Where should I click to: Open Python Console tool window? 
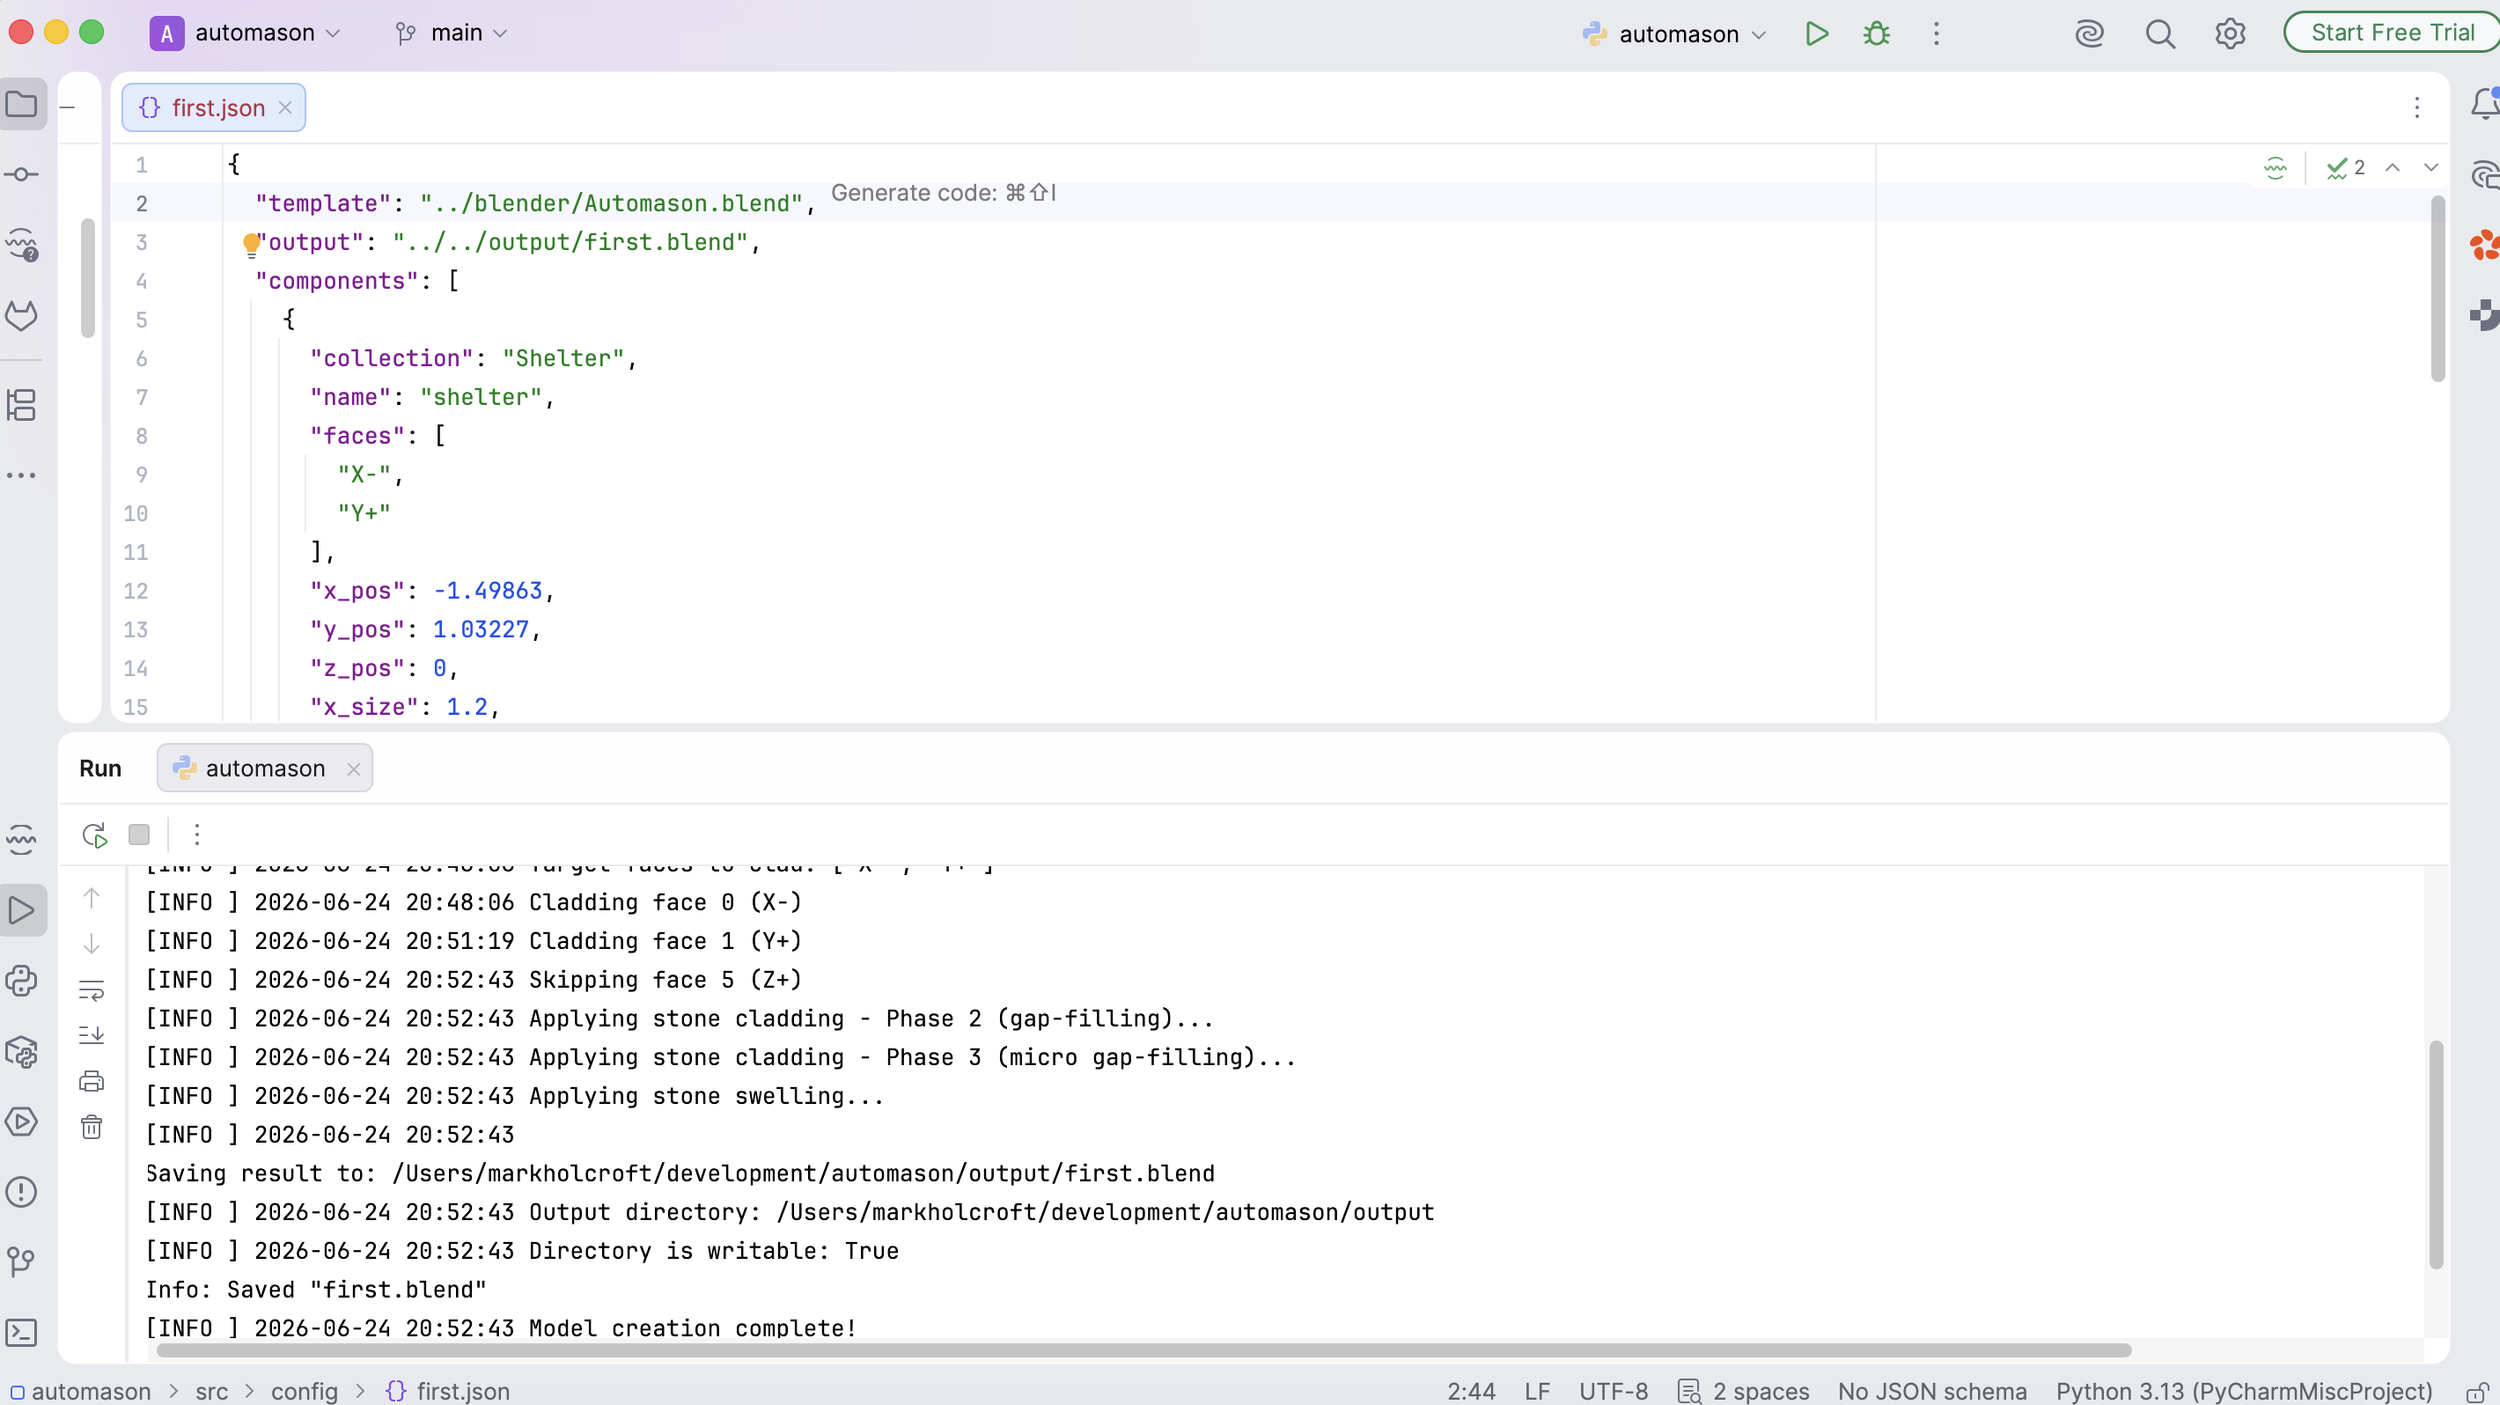point(22,981)
